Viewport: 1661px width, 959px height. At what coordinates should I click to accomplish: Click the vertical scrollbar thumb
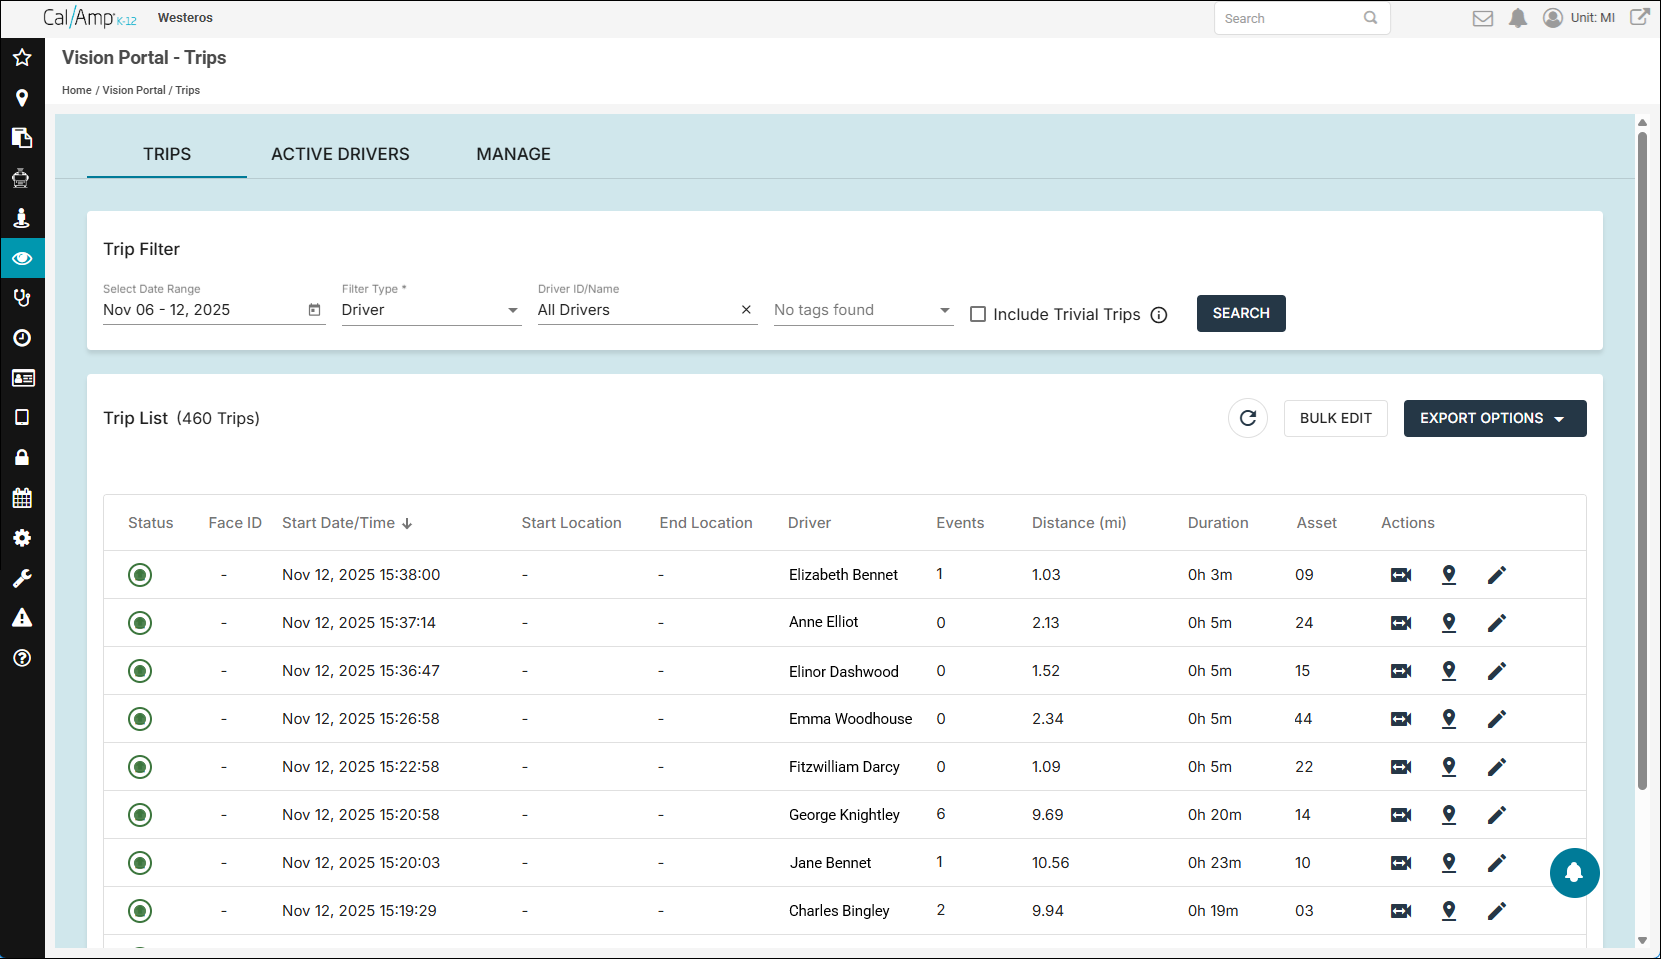1642,460
